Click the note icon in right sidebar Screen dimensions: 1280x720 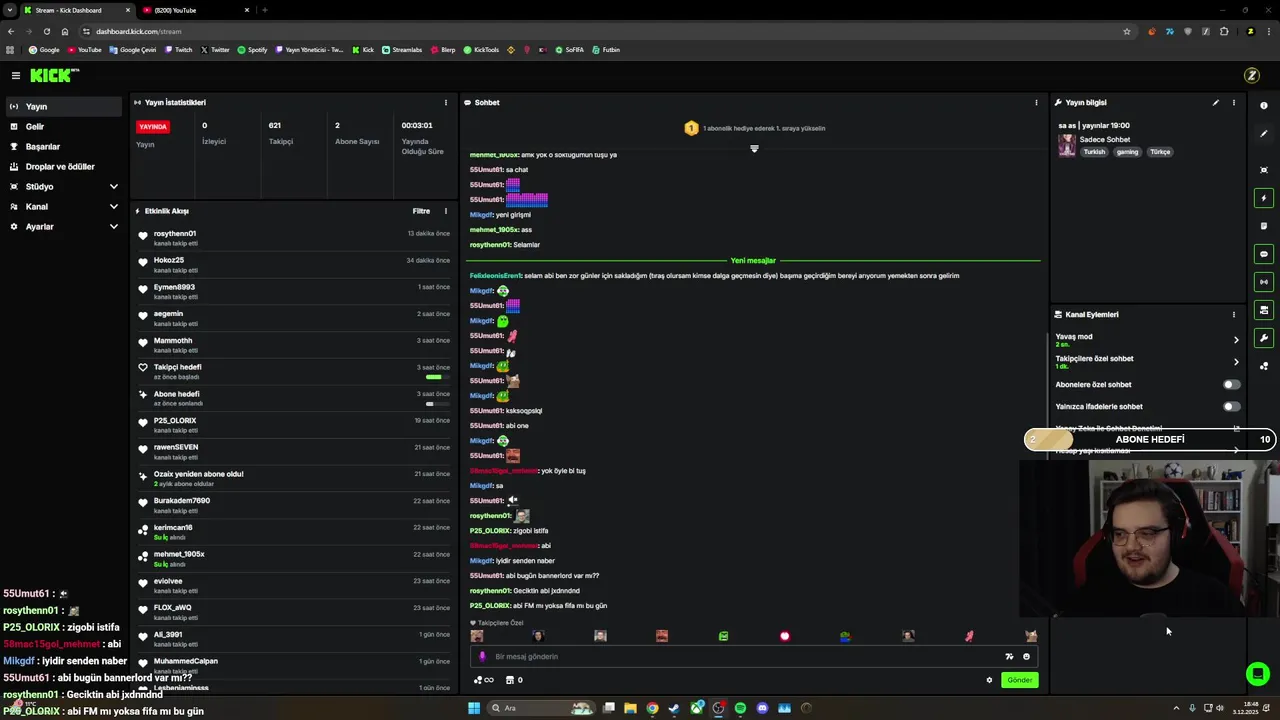pyautogui.click(x=1264, y=226)
